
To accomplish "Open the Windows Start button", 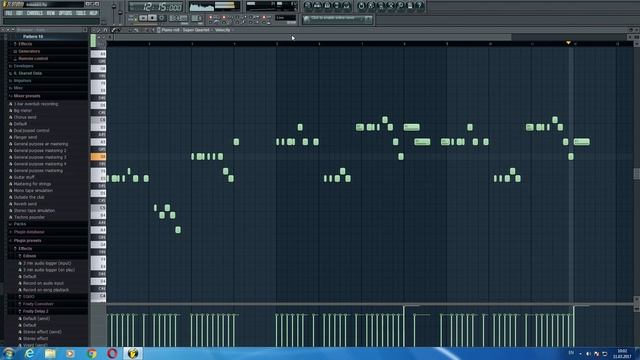I will pos(9,353).
